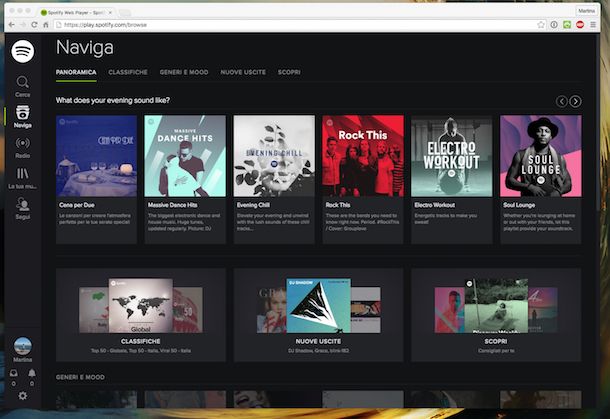
Task: Click the Spotify logo in the sidebar
Action: (x=23, y=51)
